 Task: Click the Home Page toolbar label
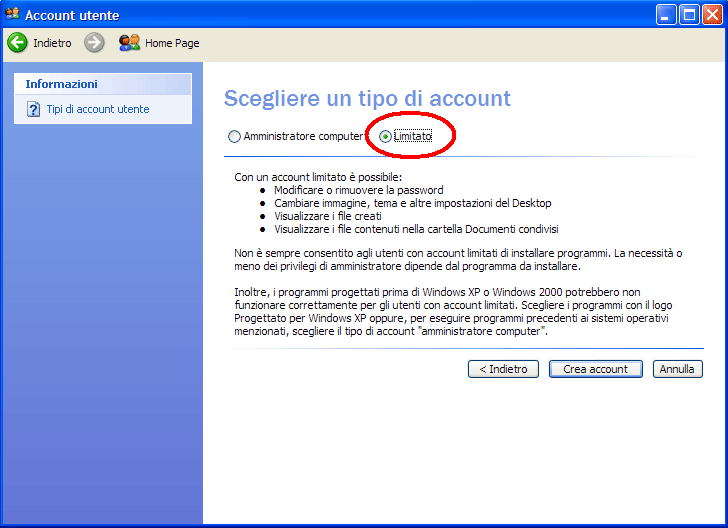pos(172,43)
